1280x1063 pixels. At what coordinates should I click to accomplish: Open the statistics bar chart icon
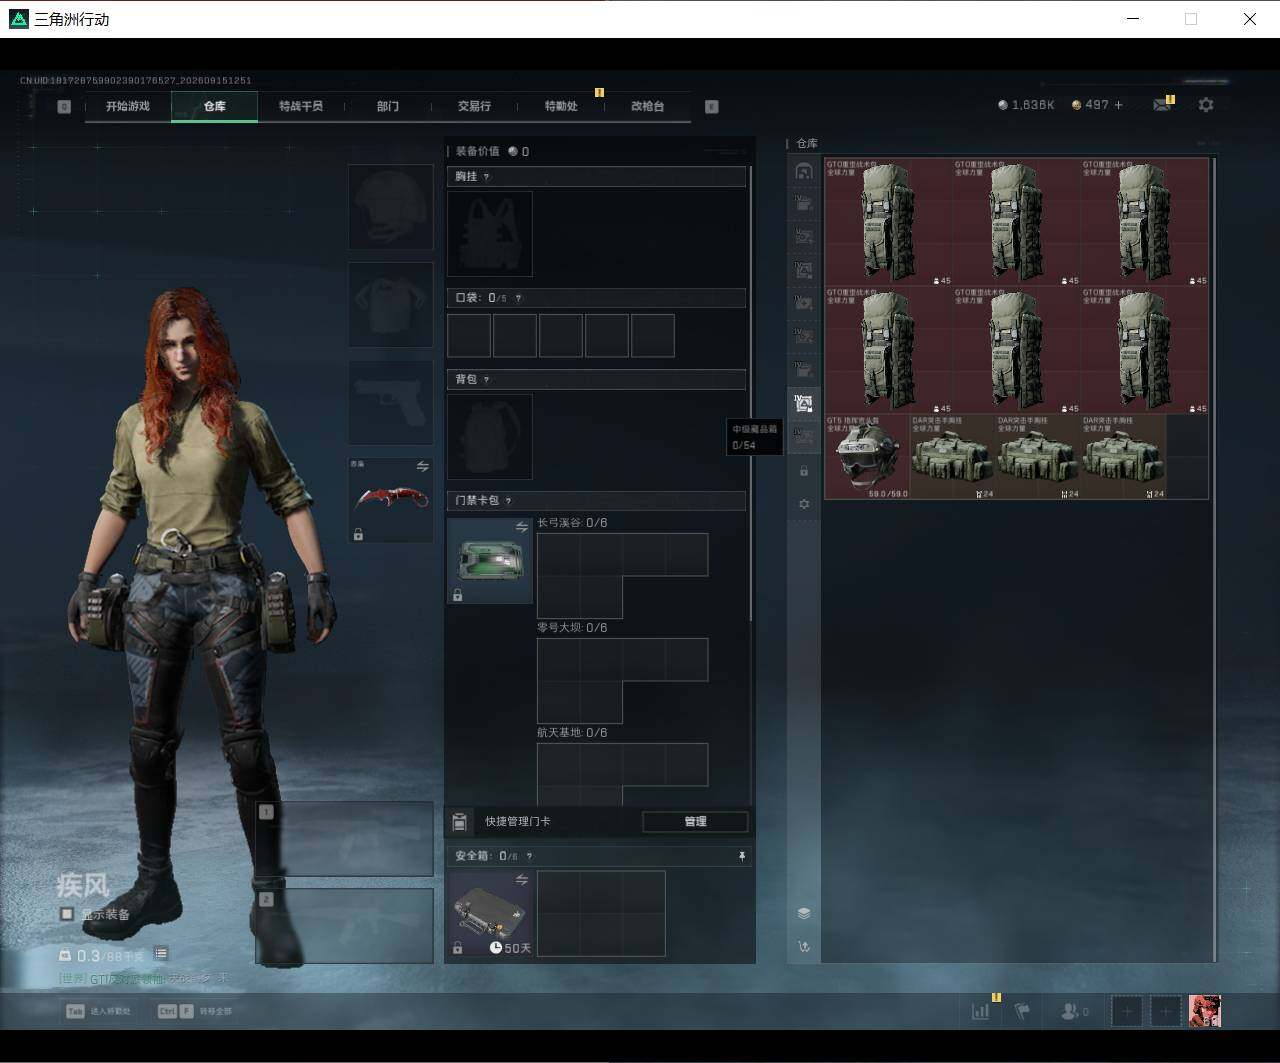(x=981, y=1011)
